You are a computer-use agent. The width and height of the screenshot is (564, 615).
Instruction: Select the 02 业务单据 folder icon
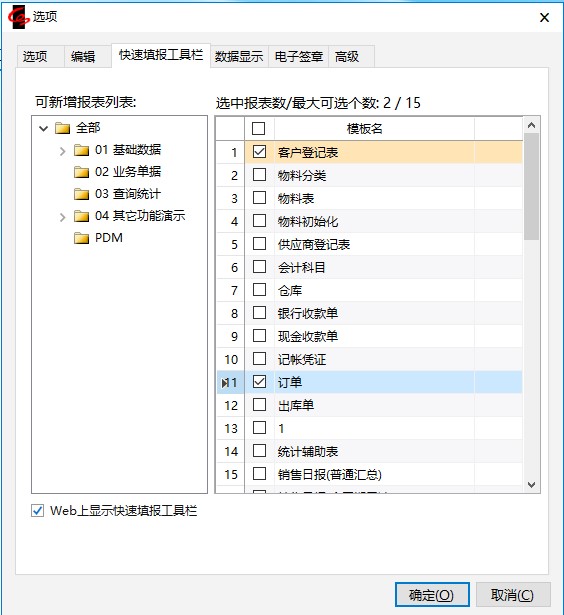point(81,172)
